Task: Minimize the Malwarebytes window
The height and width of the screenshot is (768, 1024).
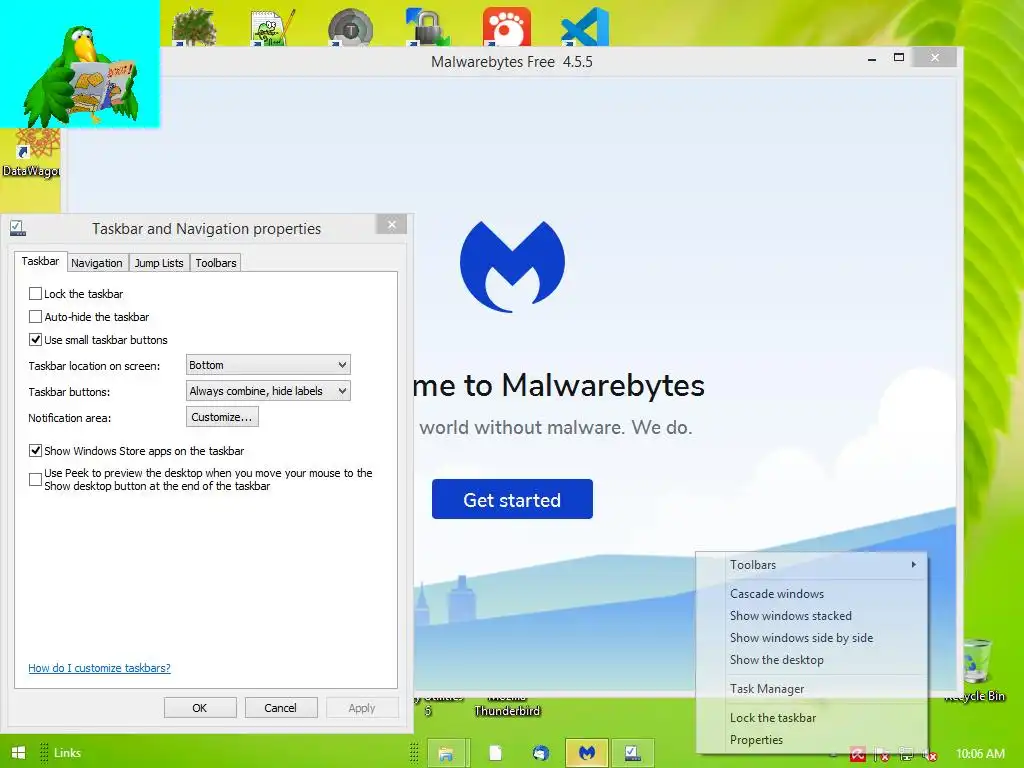Action: [872, 58]
